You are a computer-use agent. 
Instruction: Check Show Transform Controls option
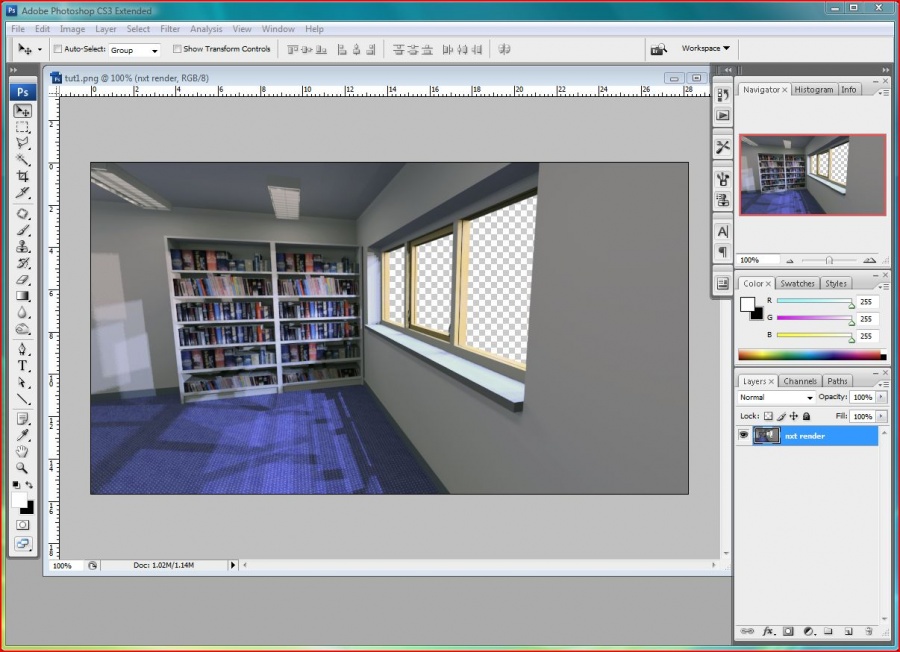178,49
